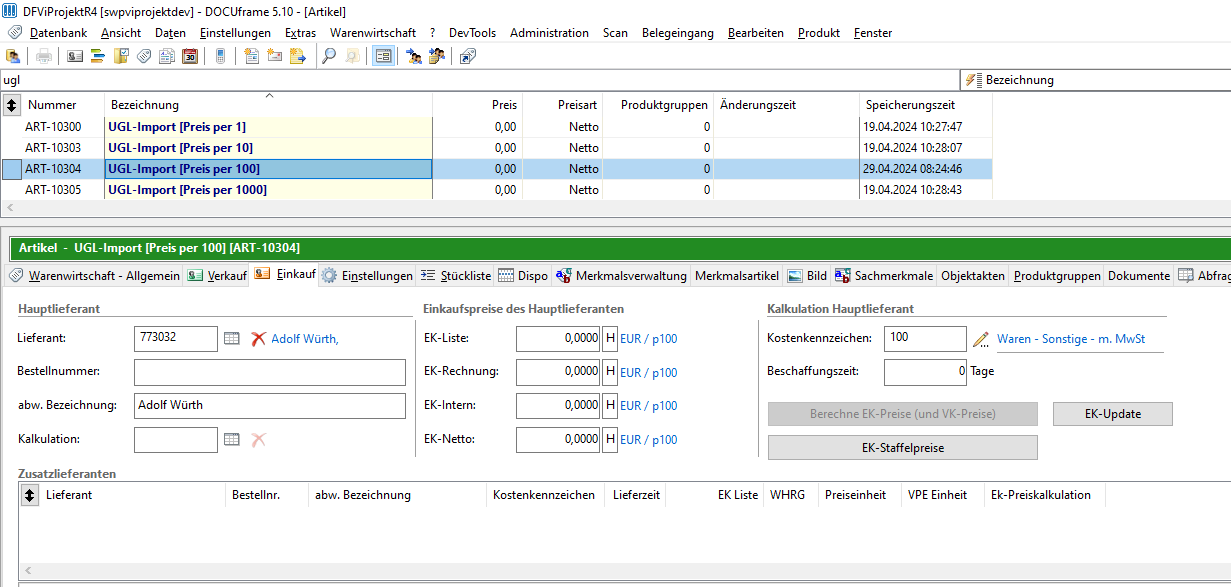
Task: Open the Warenwirtschaft menu
Action: [x=373, y=33]
